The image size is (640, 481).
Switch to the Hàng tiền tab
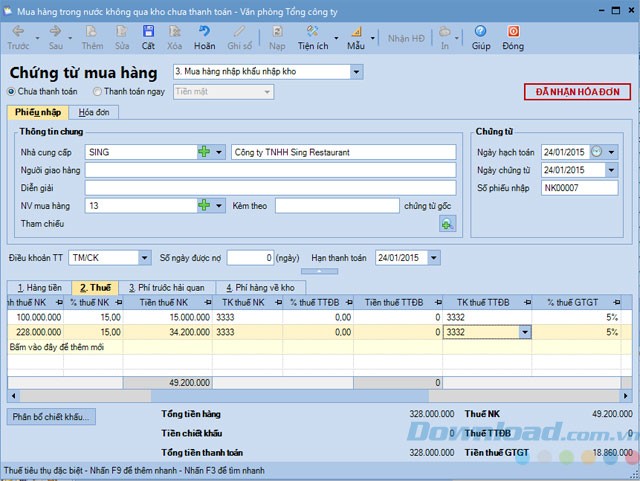pyautogui.click(x=38, y=287)
